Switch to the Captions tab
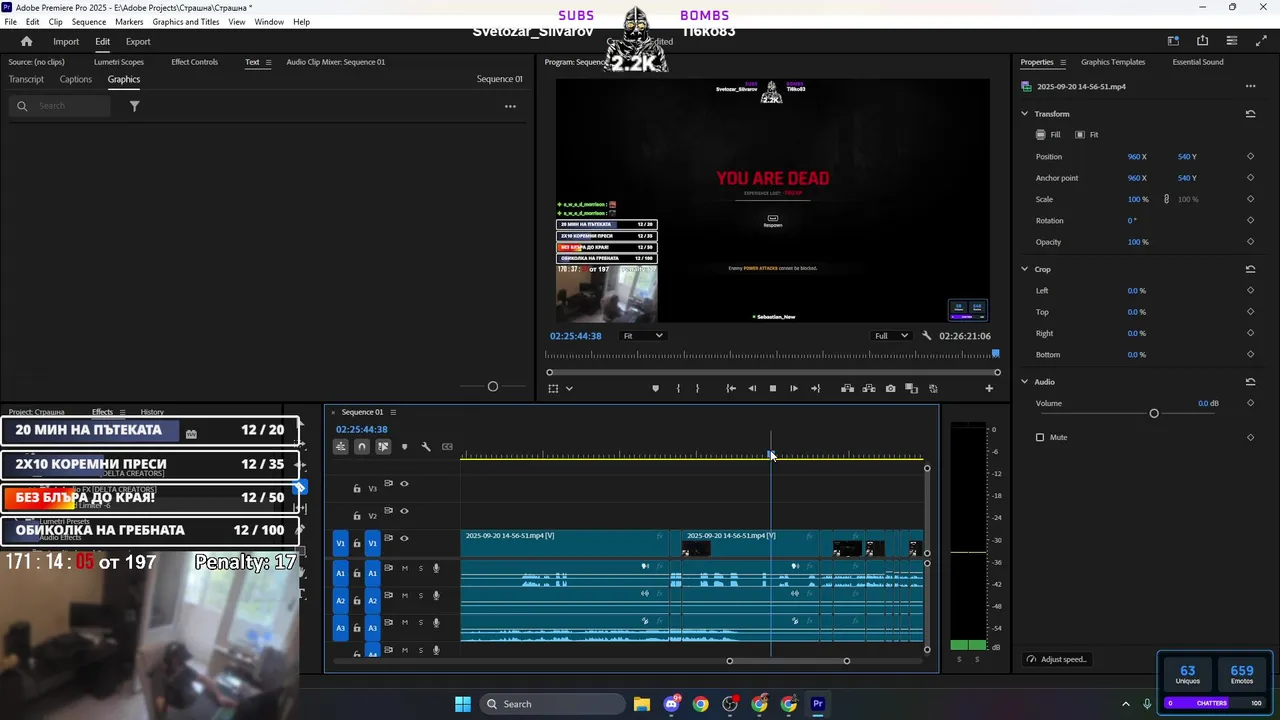The width and height of the screenshot is (1280, 720). (76, 79)
